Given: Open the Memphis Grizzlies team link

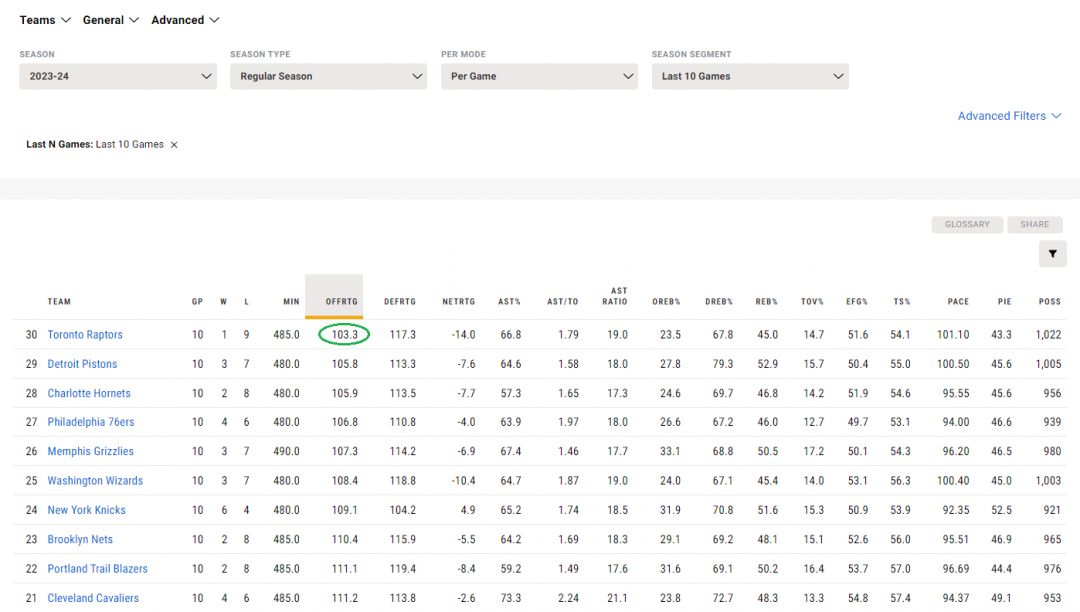Looking at the screenshot, I should tap(90, 452).
